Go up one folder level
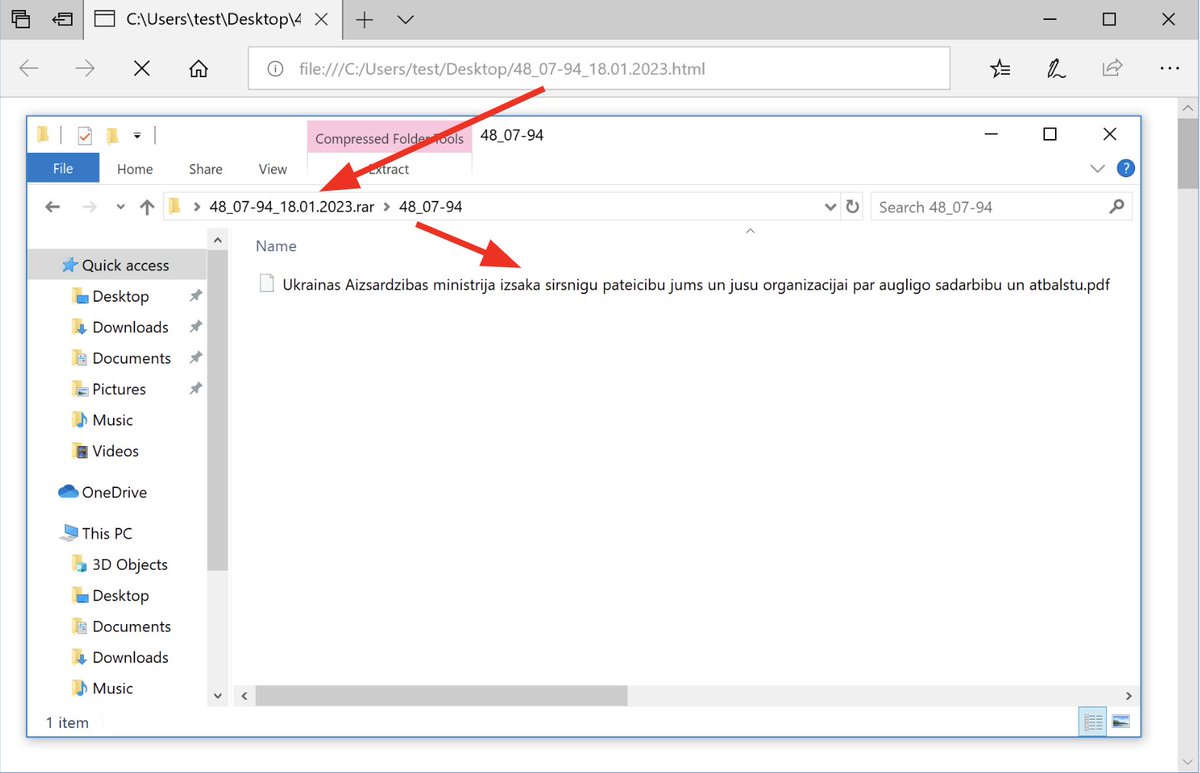This screenshot has height=773, width=1200. 147,207
